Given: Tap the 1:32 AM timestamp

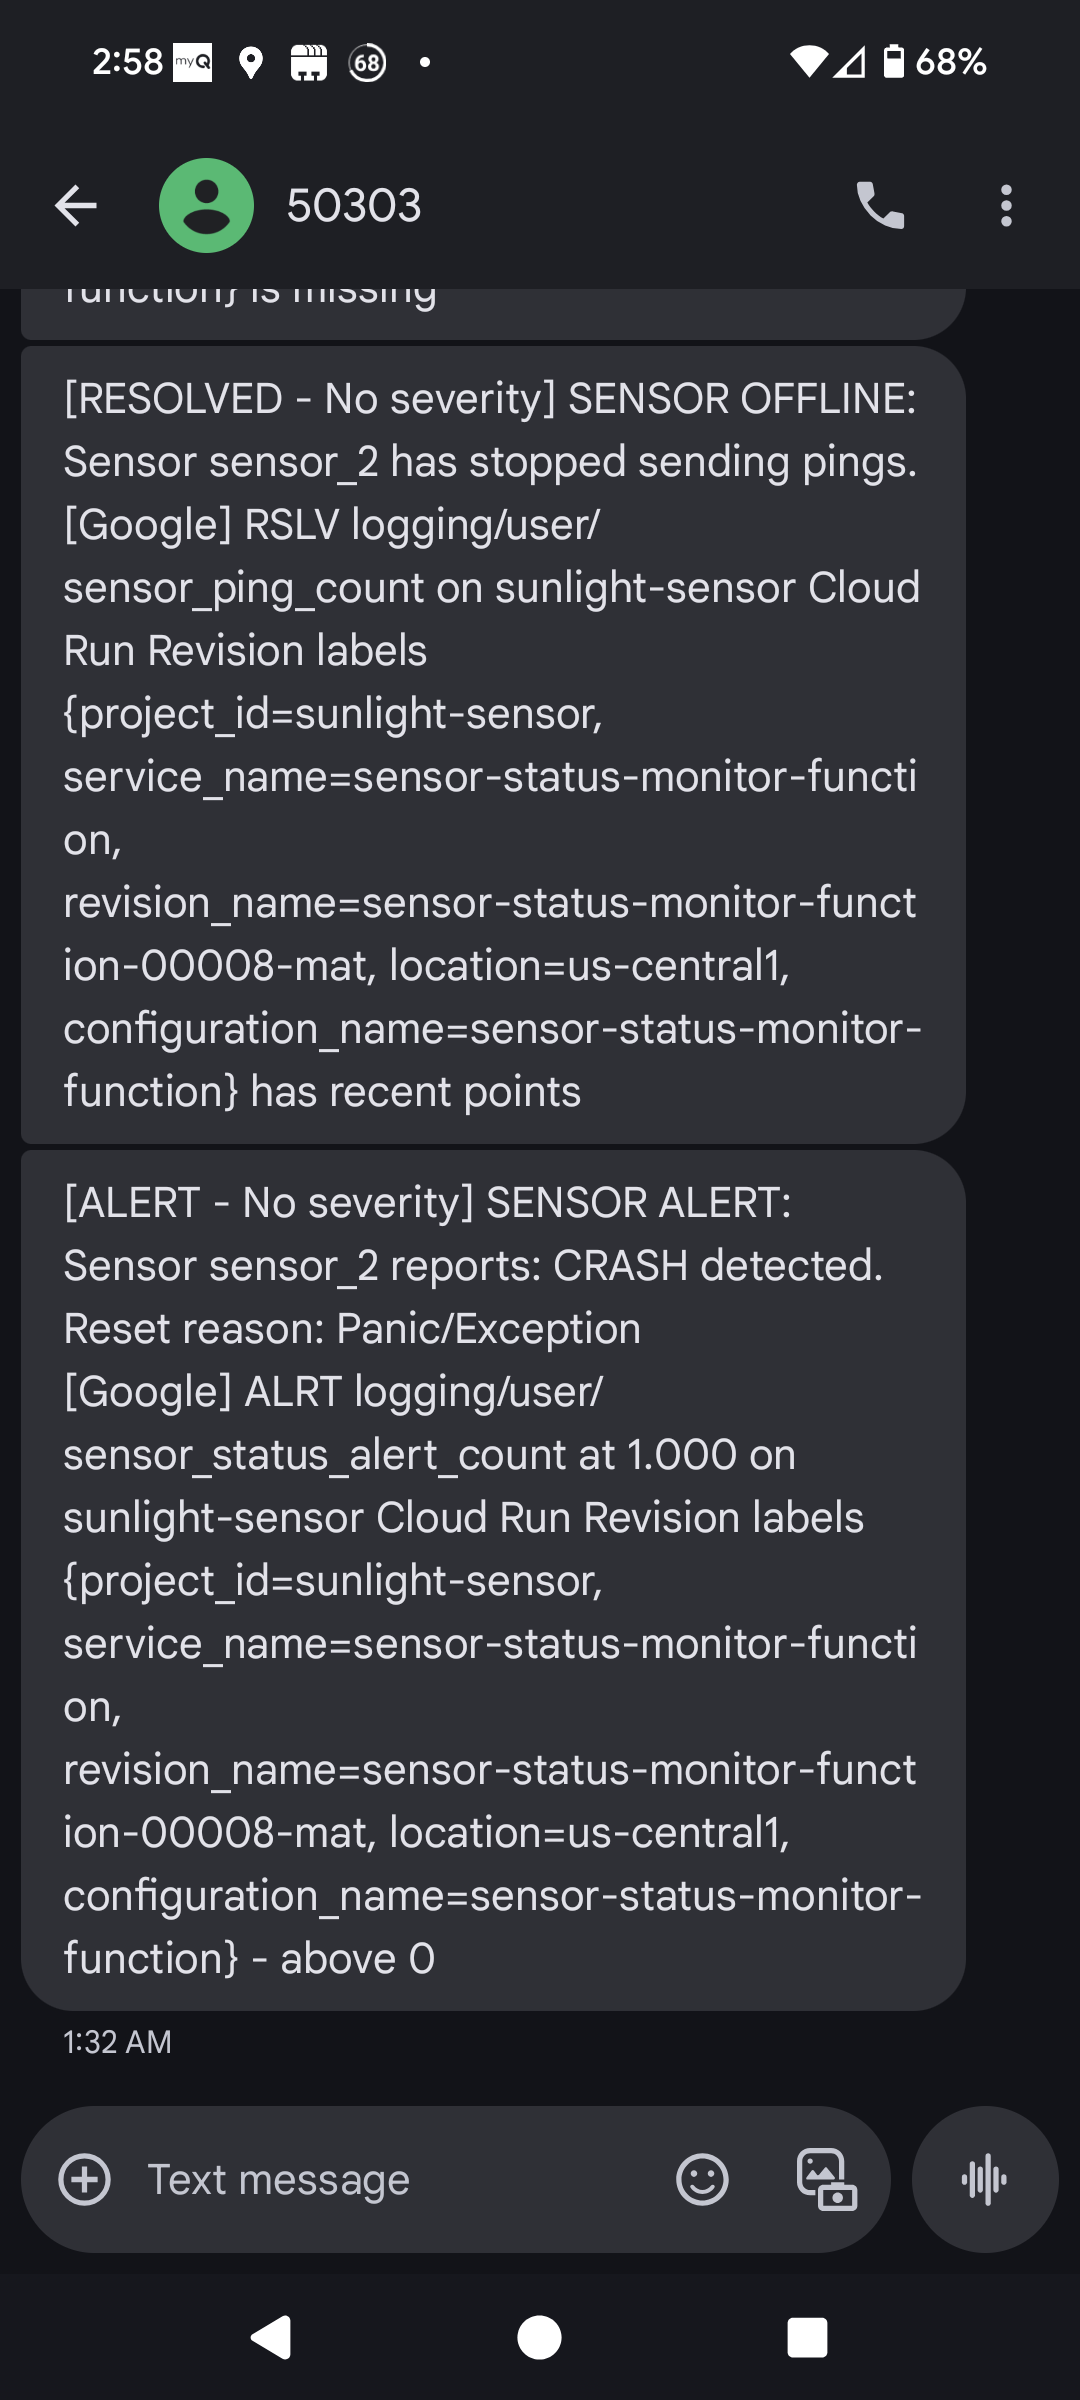Looking at the screenshot, I should [117, 2042].
